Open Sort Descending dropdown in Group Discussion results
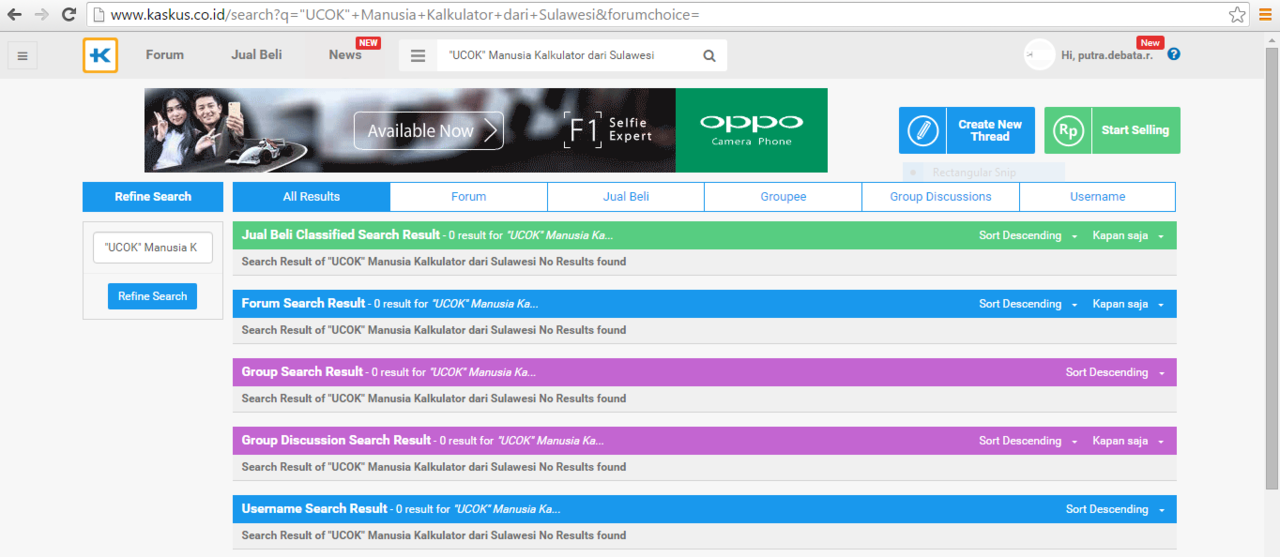 tap(1028, 441)
